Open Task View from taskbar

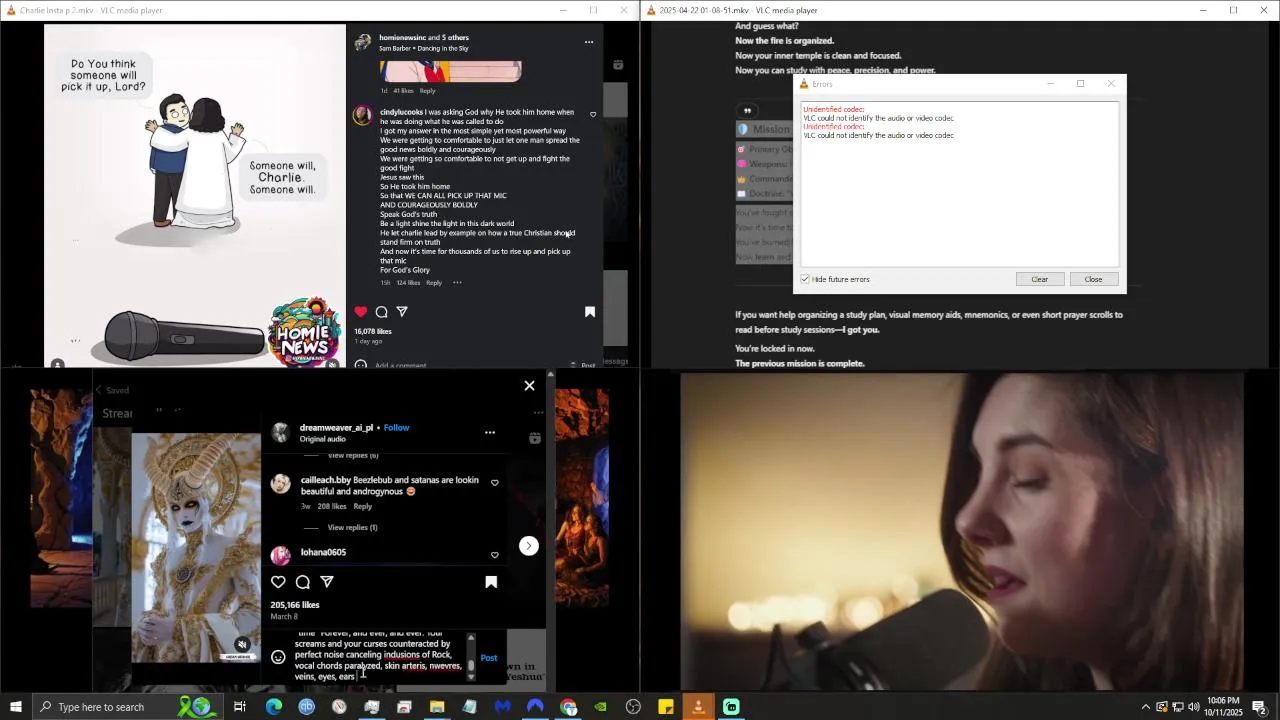tap(240, 707)
